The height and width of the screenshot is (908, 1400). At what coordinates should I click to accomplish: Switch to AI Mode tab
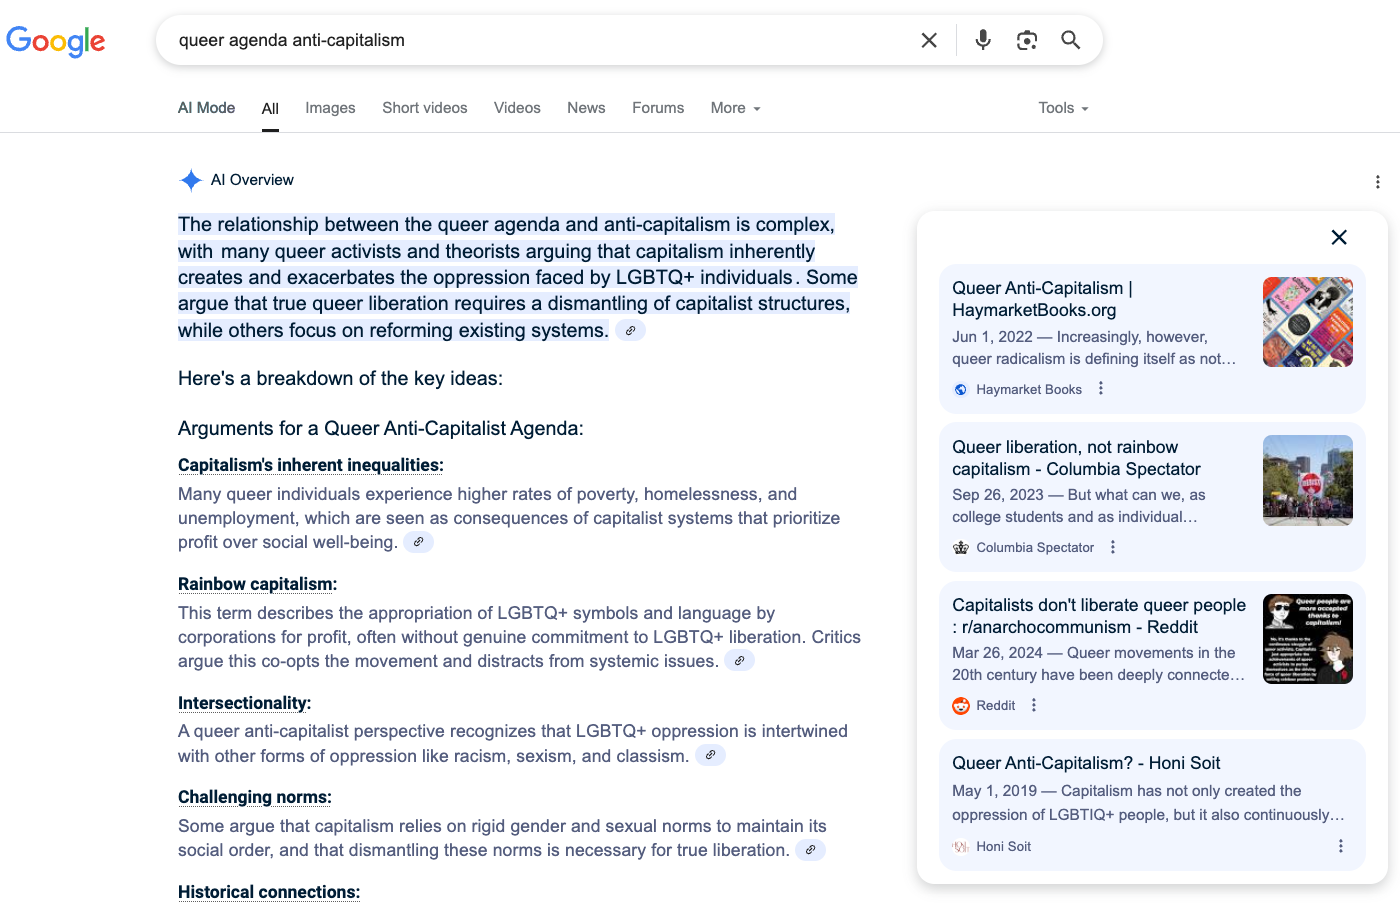(206, 108)
